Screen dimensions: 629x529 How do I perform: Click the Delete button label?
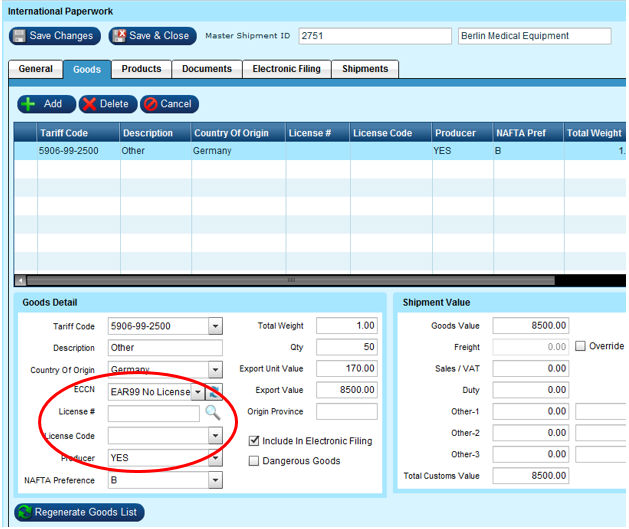click(x=114, y=104)
